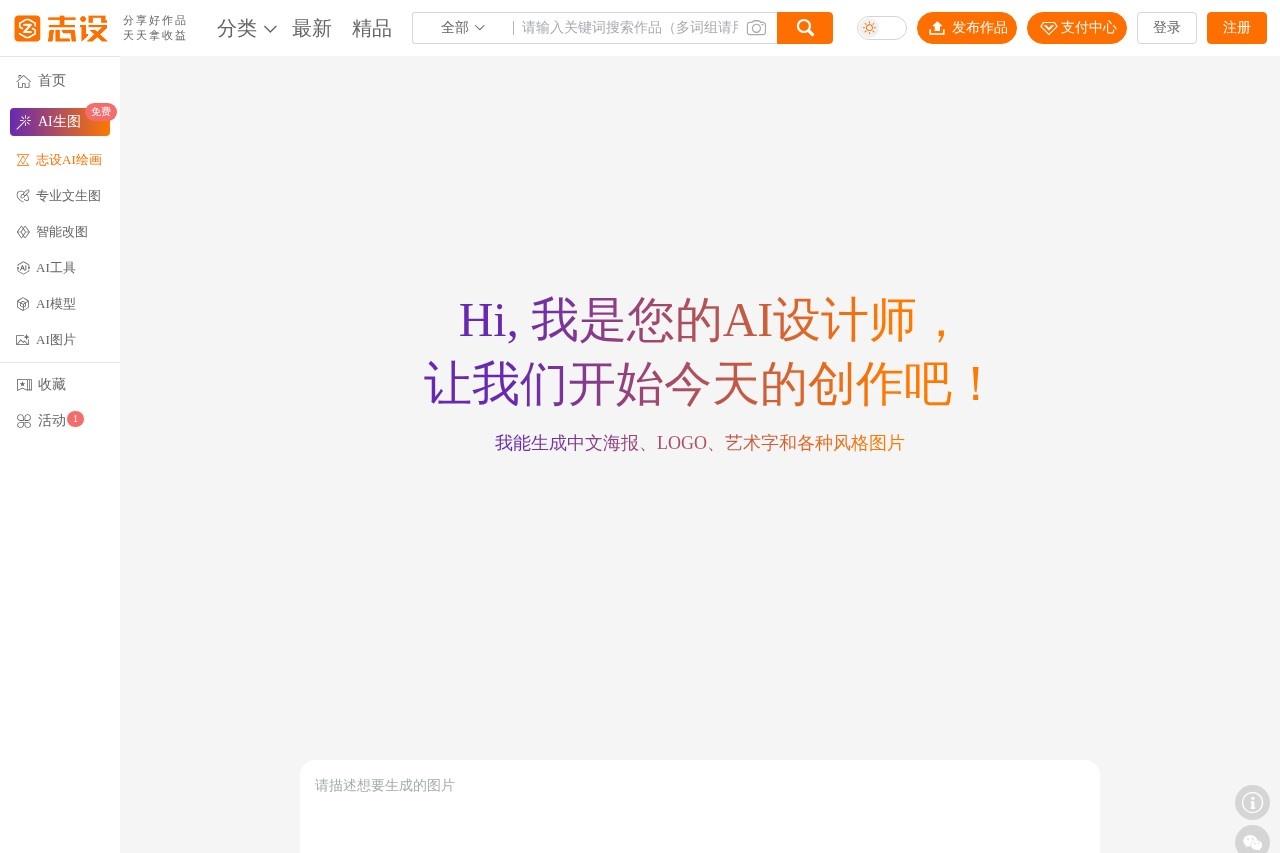Select the highlighted AI生图 menu entry
The width and height of the screenshot is (1280, 853).
coord(59,121)
